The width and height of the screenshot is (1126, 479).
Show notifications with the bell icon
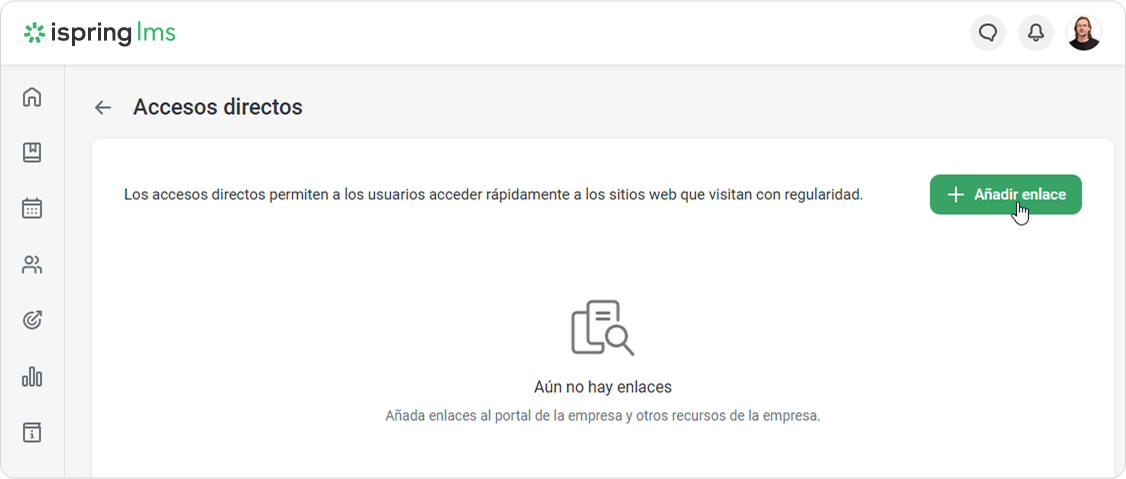pyautogui.click(x=1036, y=33)
